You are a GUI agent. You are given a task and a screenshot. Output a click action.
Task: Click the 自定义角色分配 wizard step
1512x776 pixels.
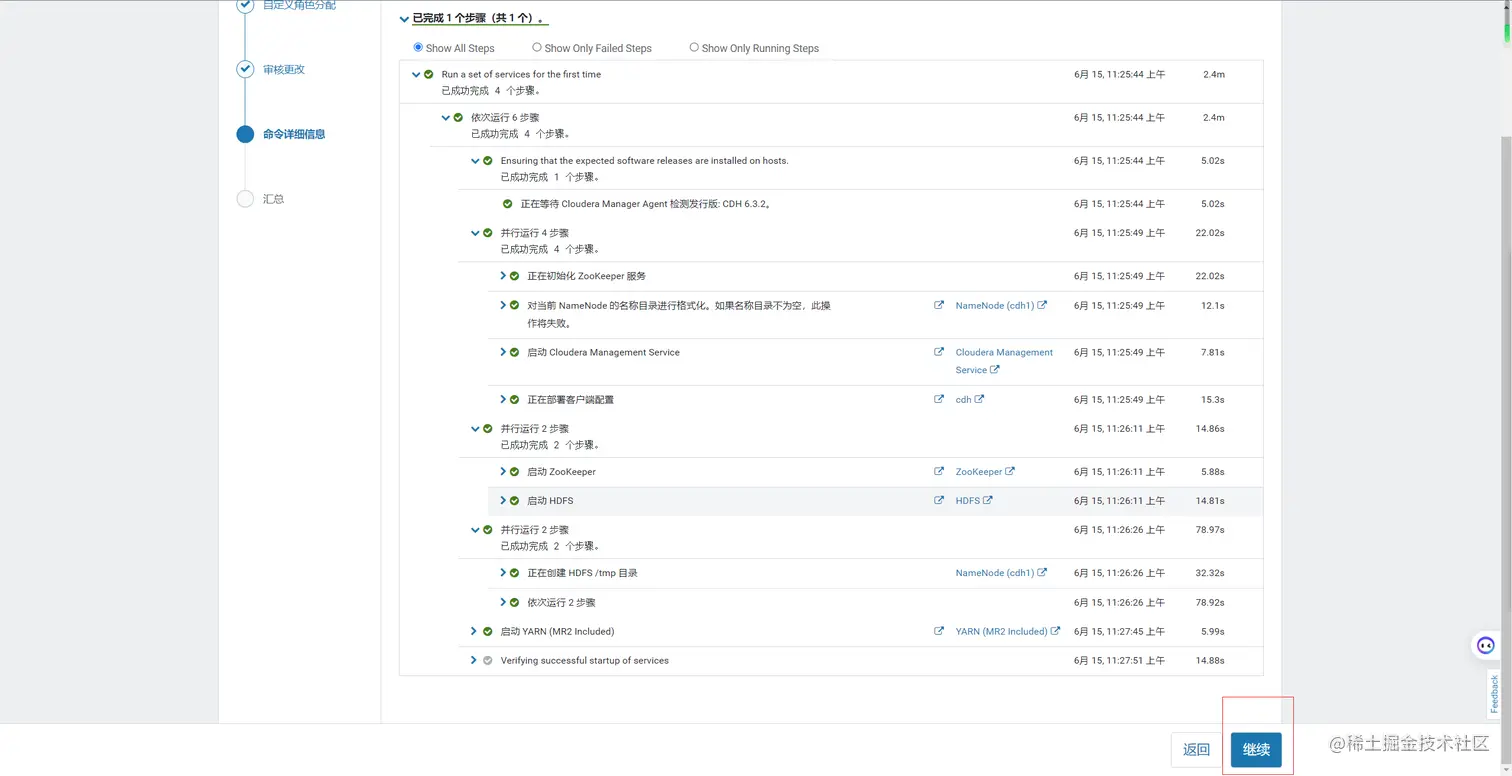(x=299, y=5)
